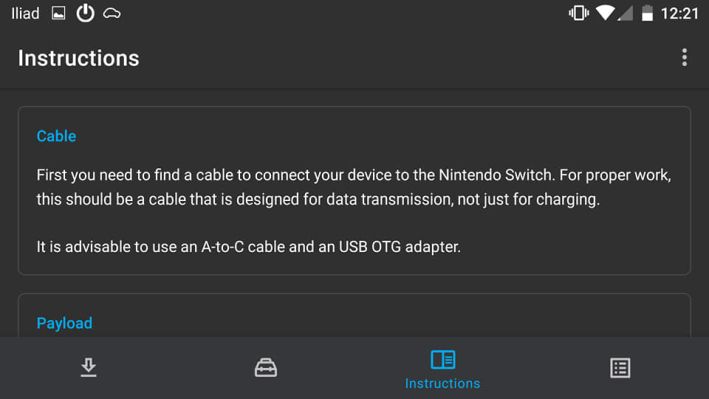Open the download tab in bottom navigation

coord(89,367)
